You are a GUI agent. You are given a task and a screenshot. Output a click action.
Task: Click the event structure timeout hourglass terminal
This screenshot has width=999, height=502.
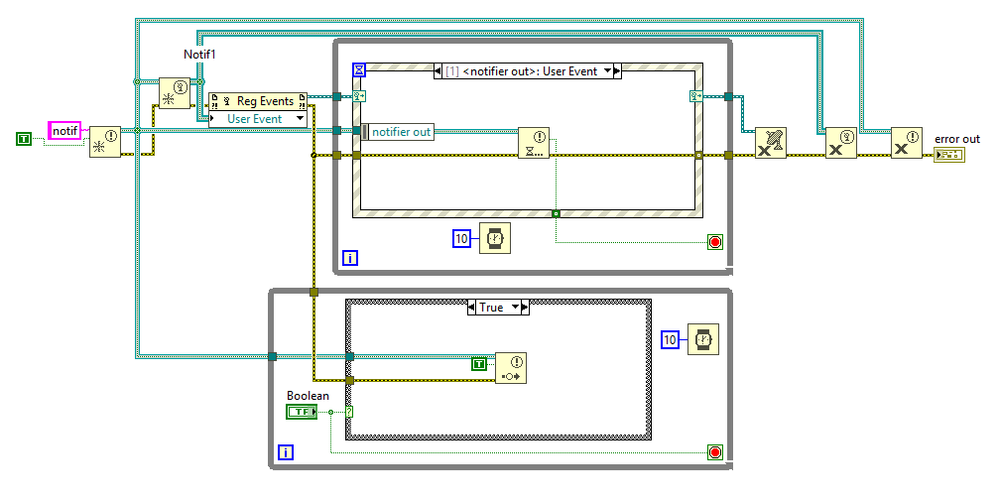pyautogui.click(x=359, y=70)
